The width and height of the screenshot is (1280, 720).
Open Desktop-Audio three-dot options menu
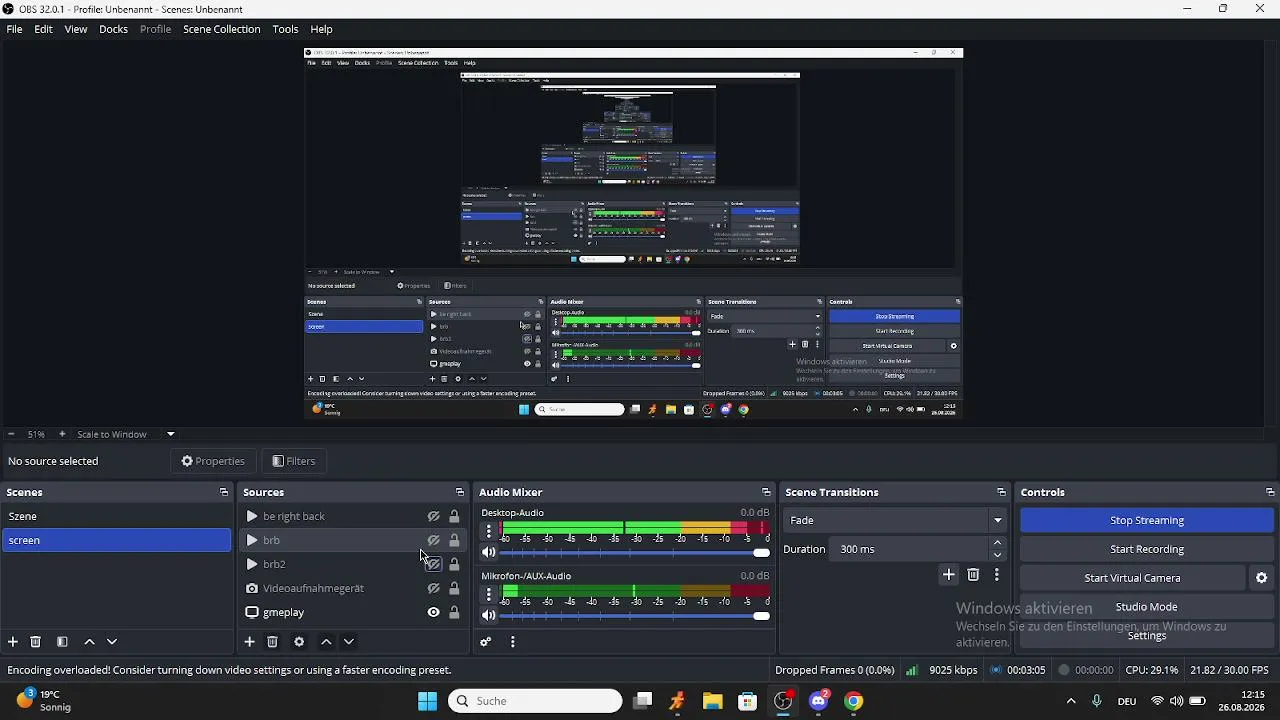[x=489, y=530]
